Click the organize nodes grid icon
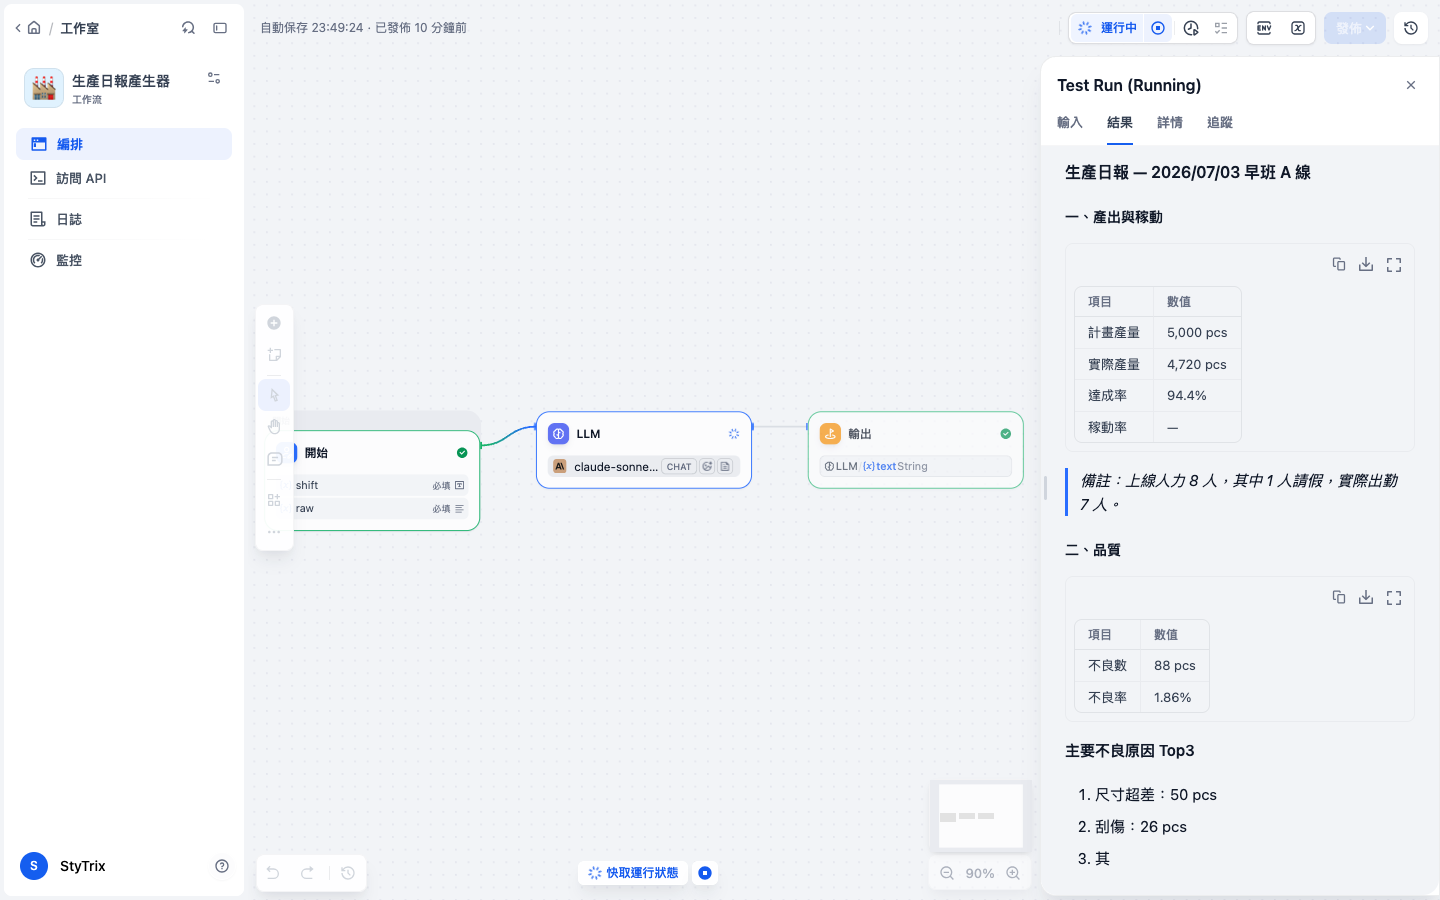The width and height of the screenshot is (1440, 900). [274, 500]
